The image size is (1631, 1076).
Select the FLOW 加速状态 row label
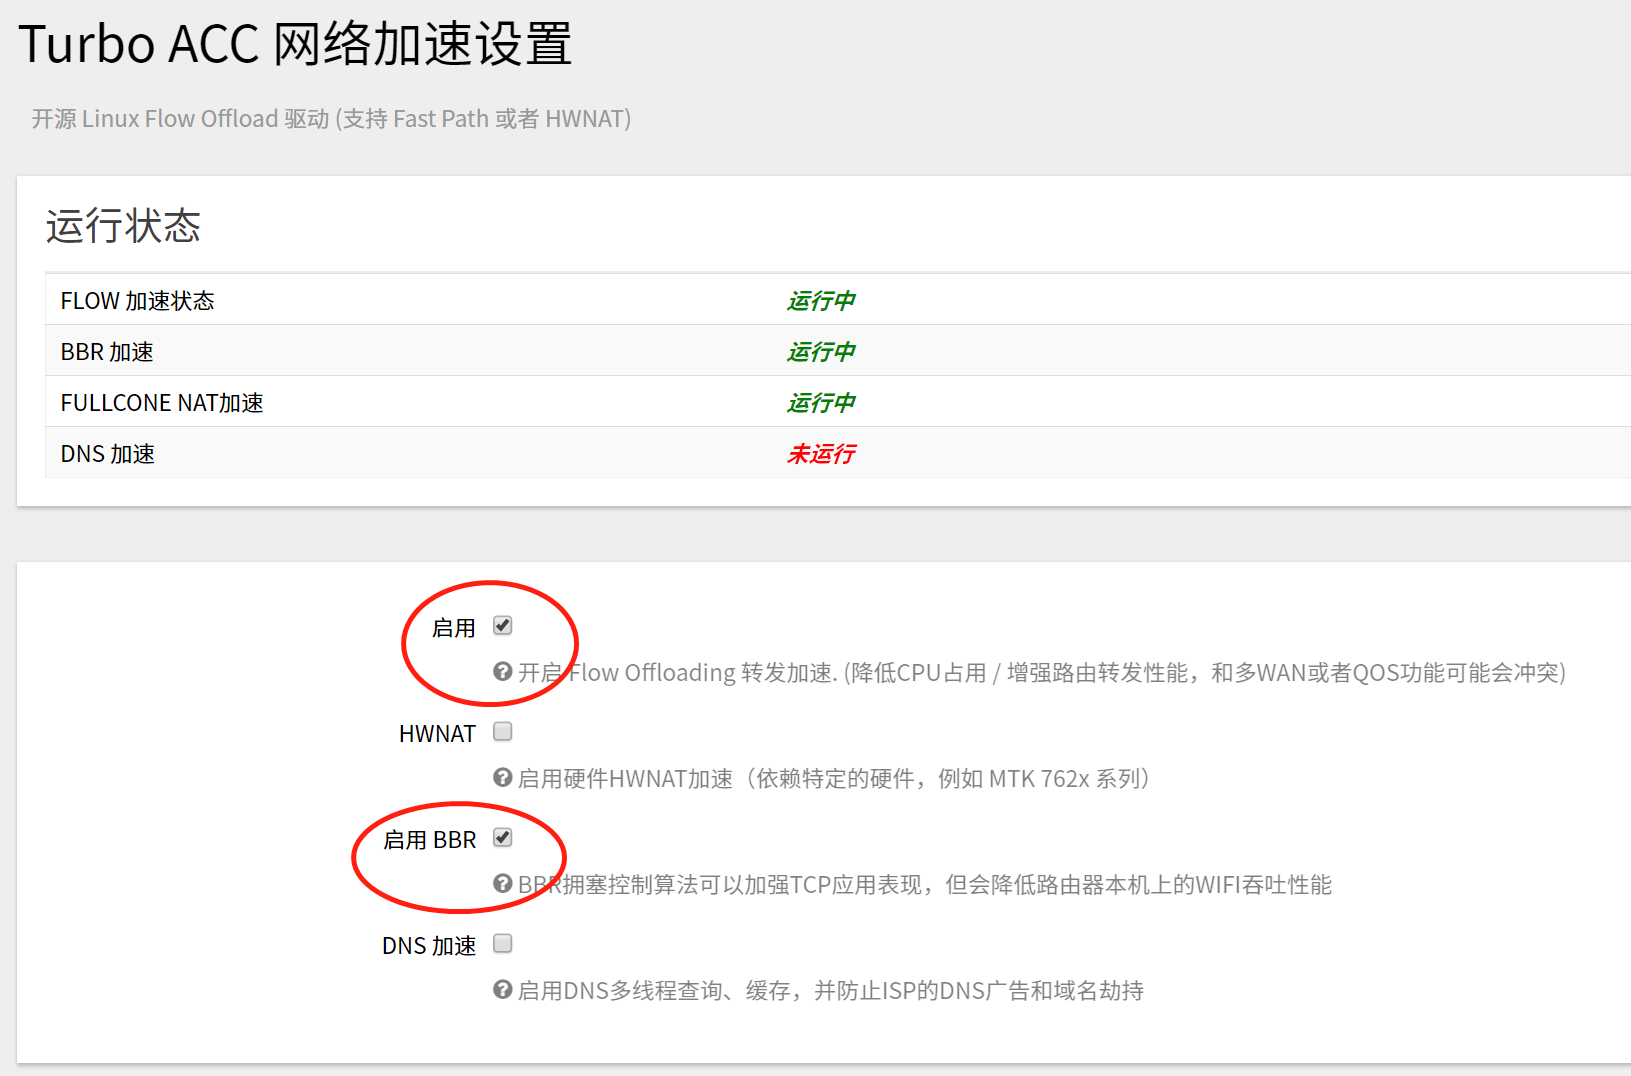click(x=137, y=300)
